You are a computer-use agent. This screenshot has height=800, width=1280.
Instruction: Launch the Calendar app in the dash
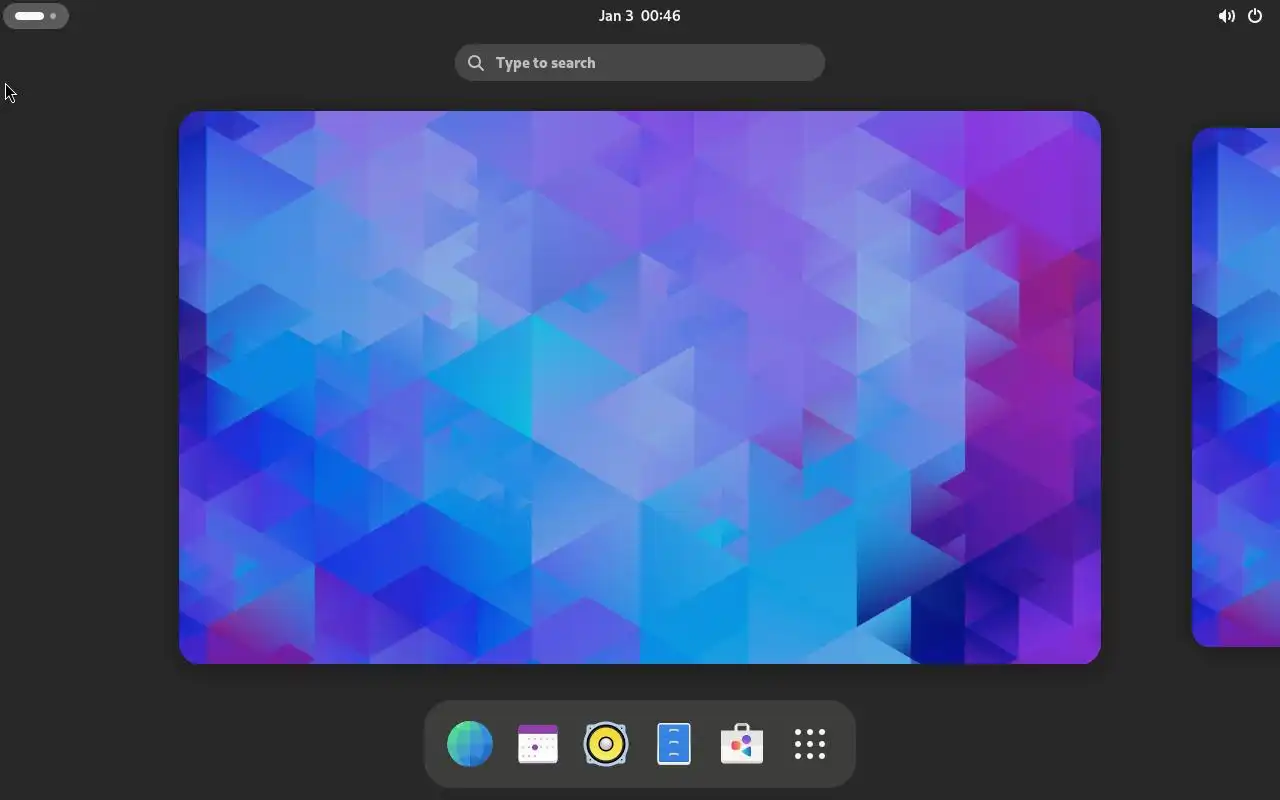coord(538,744)
